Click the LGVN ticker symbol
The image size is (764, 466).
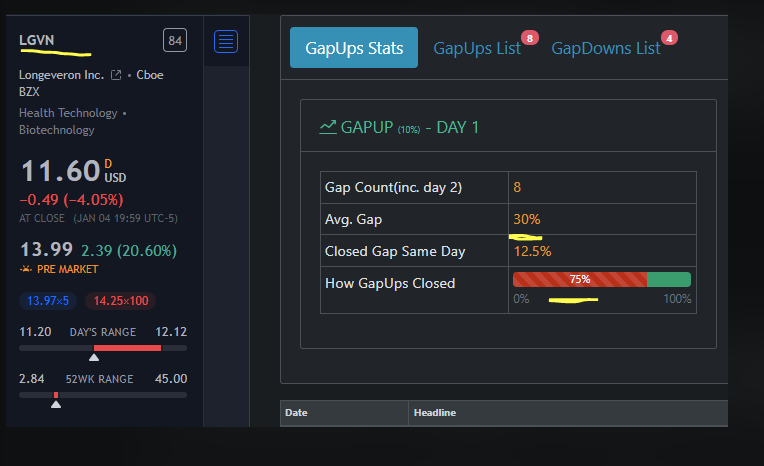point(37,40)
